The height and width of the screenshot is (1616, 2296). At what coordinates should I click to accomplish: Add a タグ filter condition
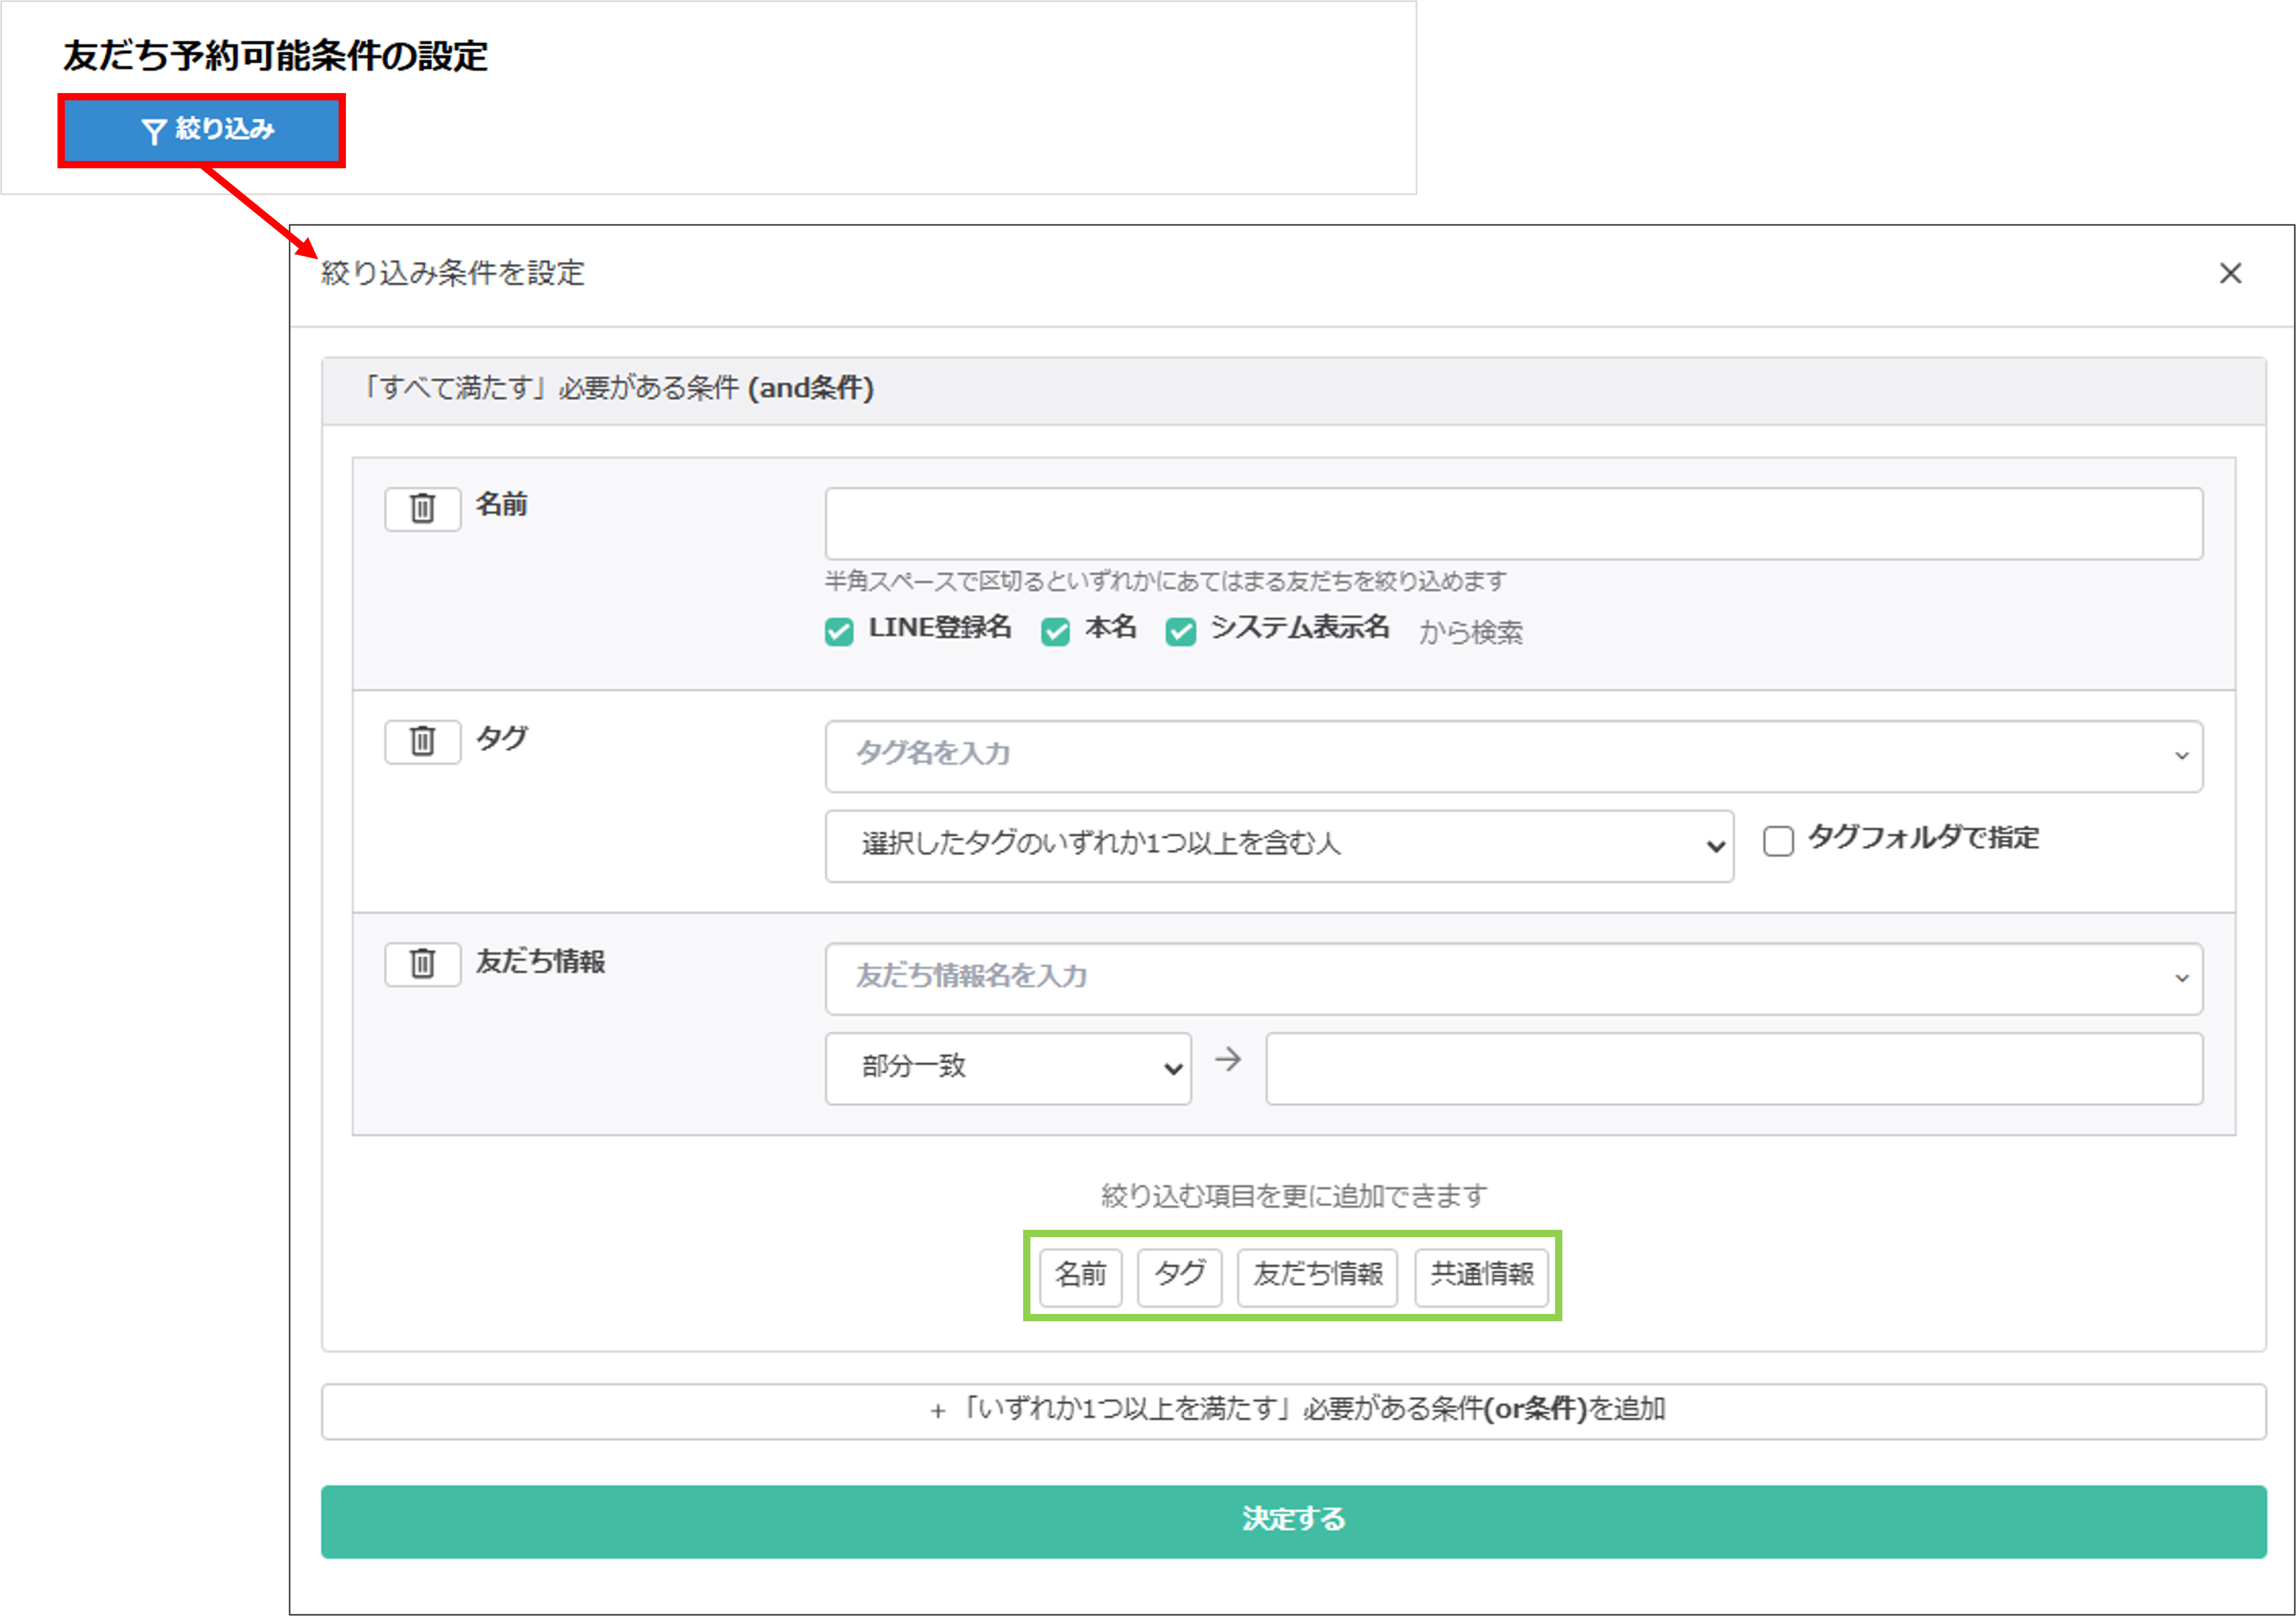point(1179,1277)
